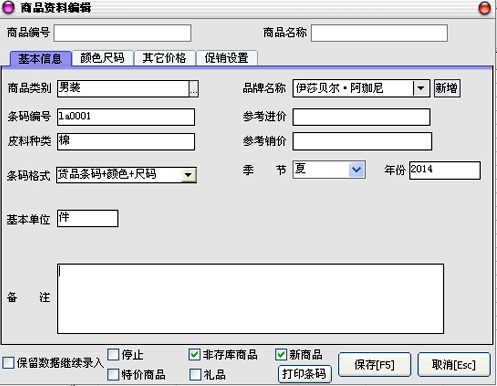Screen dimensions: 497x386
Task: Uncheck the 新商品 checkbox
Action: 281,354
